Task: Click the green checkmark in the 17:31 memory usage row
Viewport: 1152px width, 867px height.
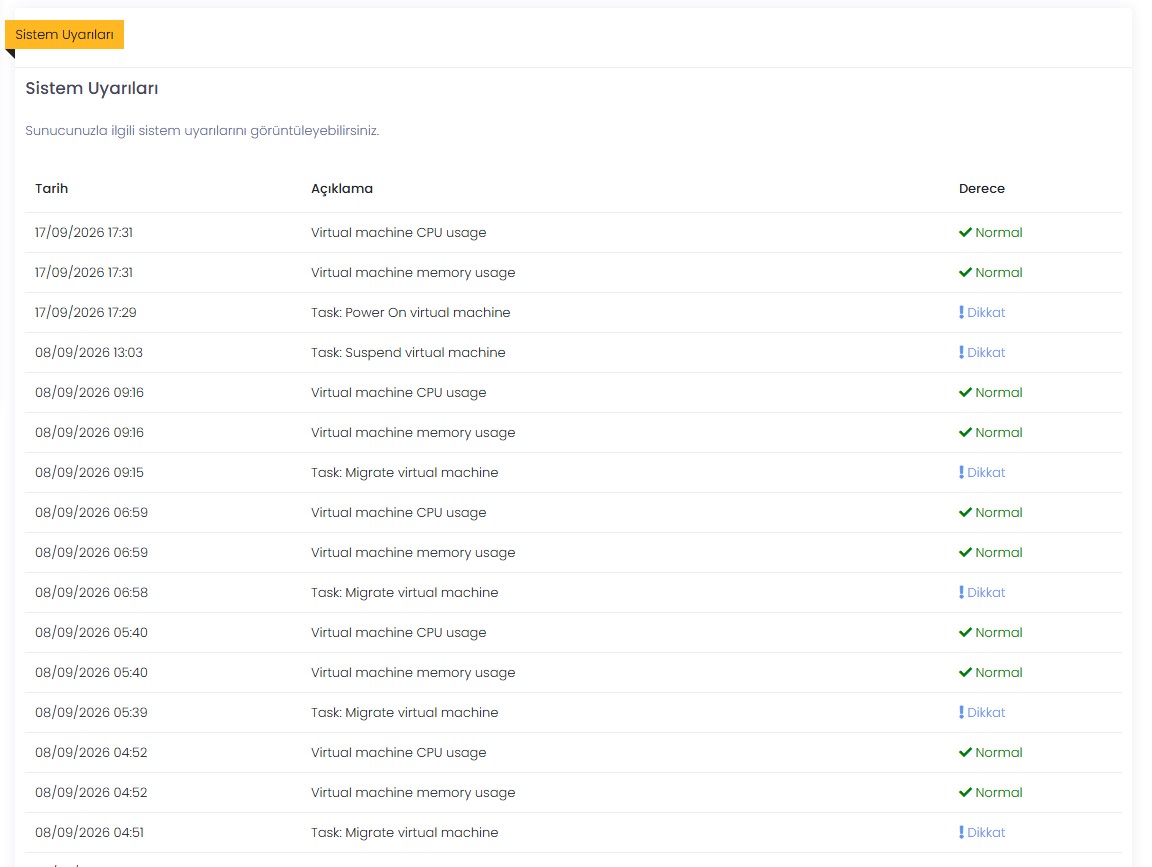Action: tap(965, 273)
